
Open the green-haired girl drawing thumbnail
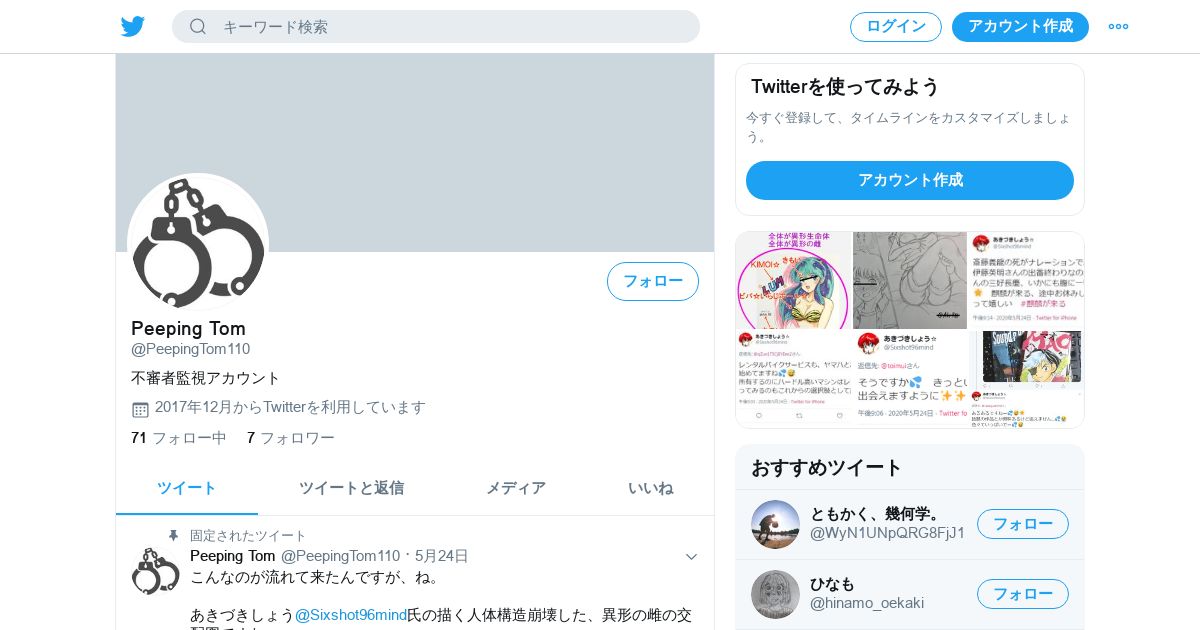(x=794, y=281)
